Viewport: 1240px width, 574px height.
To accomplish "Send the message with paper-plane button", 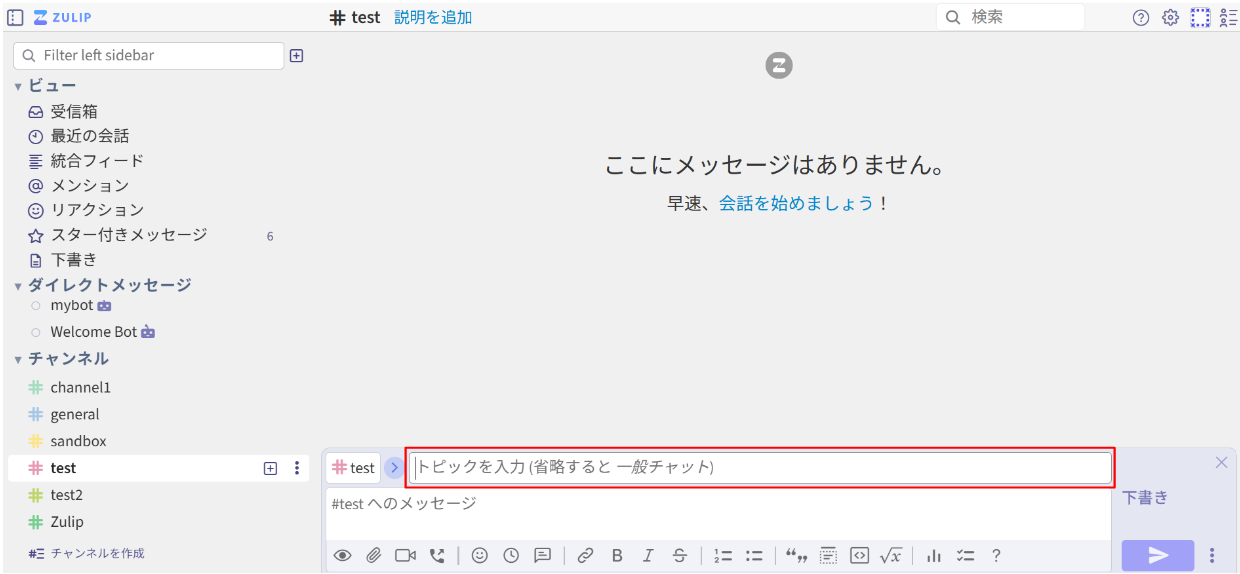I will [1158, 555].
